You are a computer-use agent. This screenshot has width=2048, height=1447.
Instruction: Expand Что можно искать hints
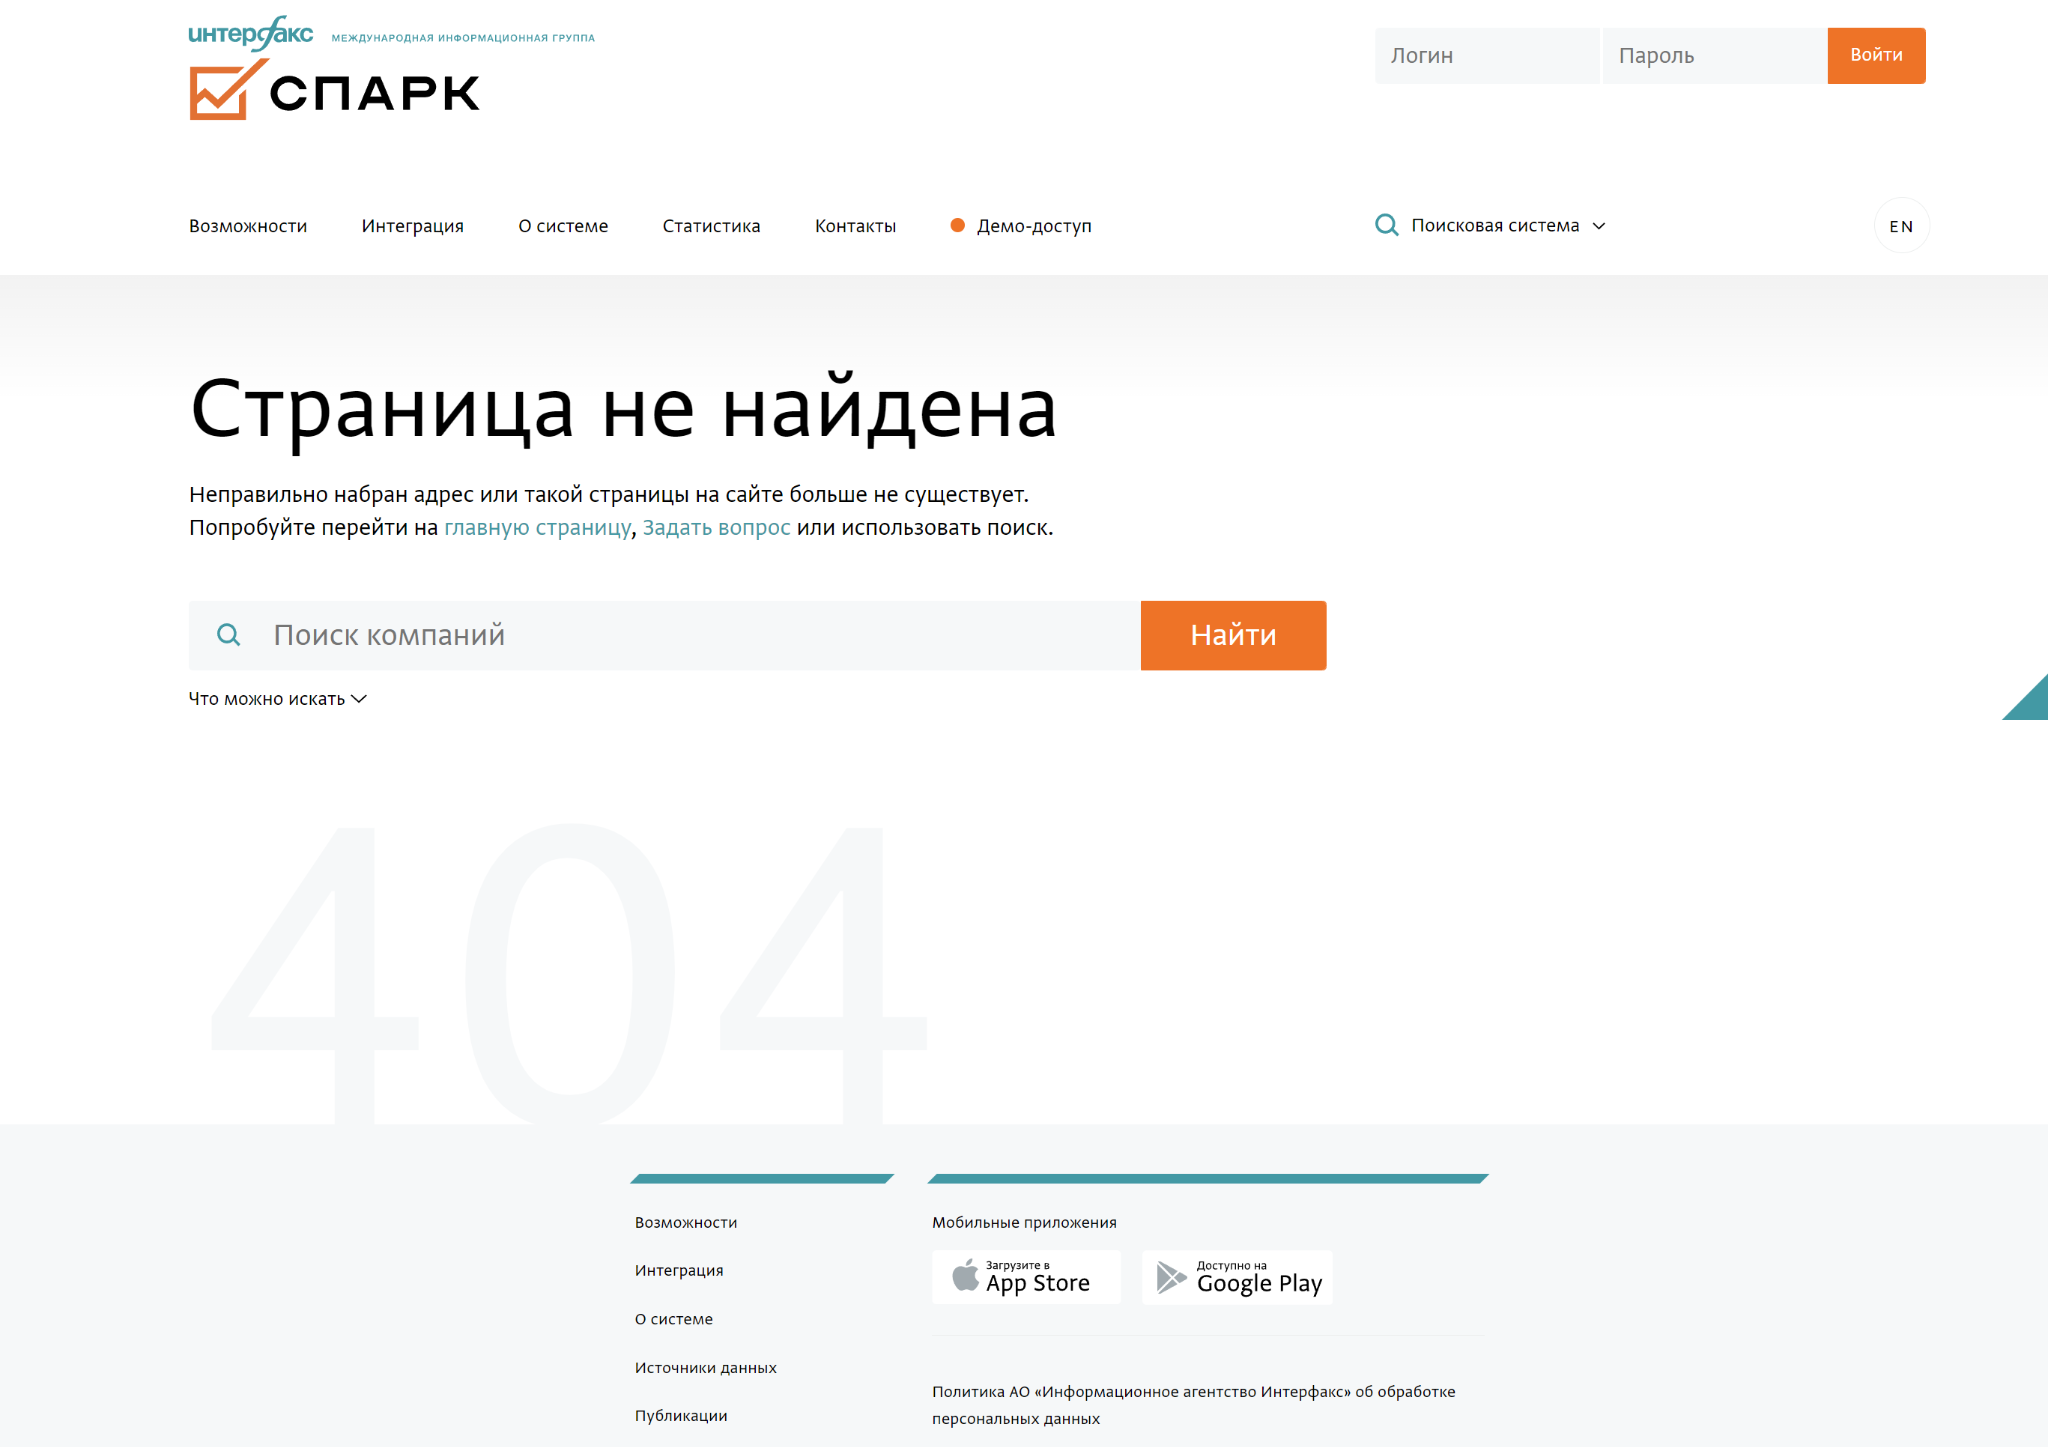[x=277, y=699]
